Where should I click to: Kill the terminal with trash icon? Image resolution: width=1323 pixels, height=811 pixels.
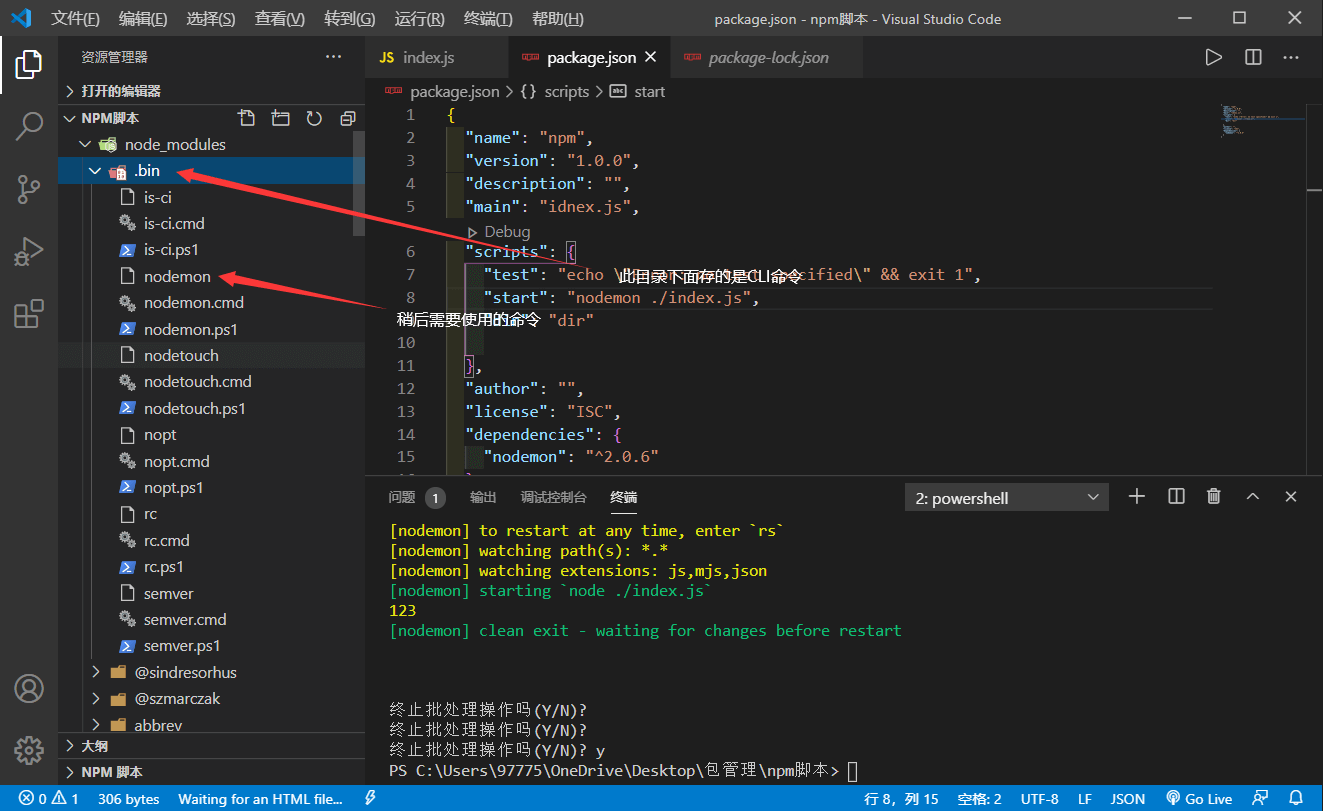click(x=1214, y=497)
